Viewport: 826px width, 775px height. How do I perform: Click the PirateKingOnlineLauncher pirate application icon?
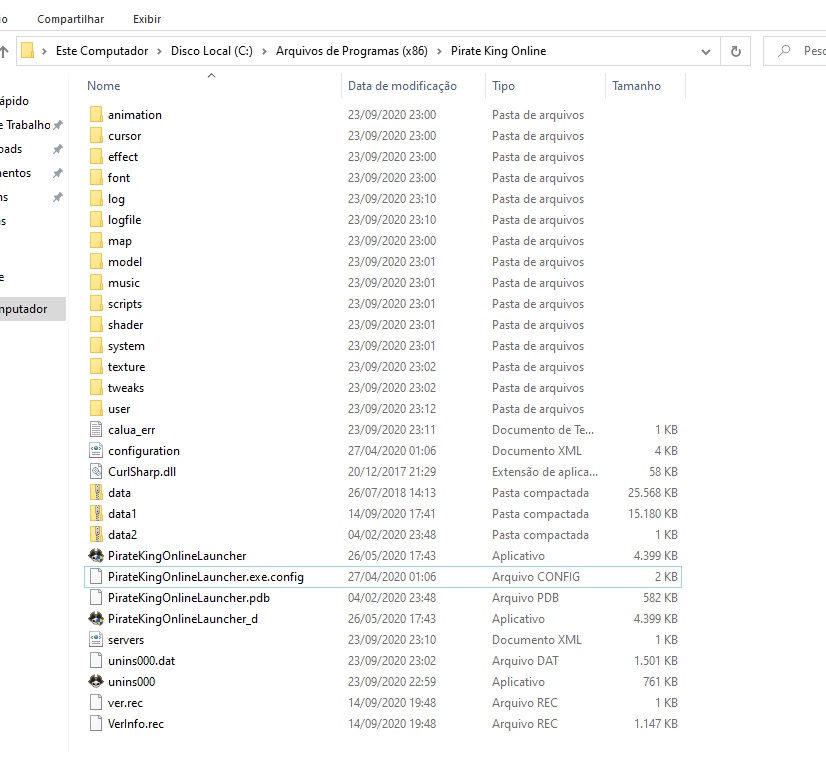(x=96, y=555)
